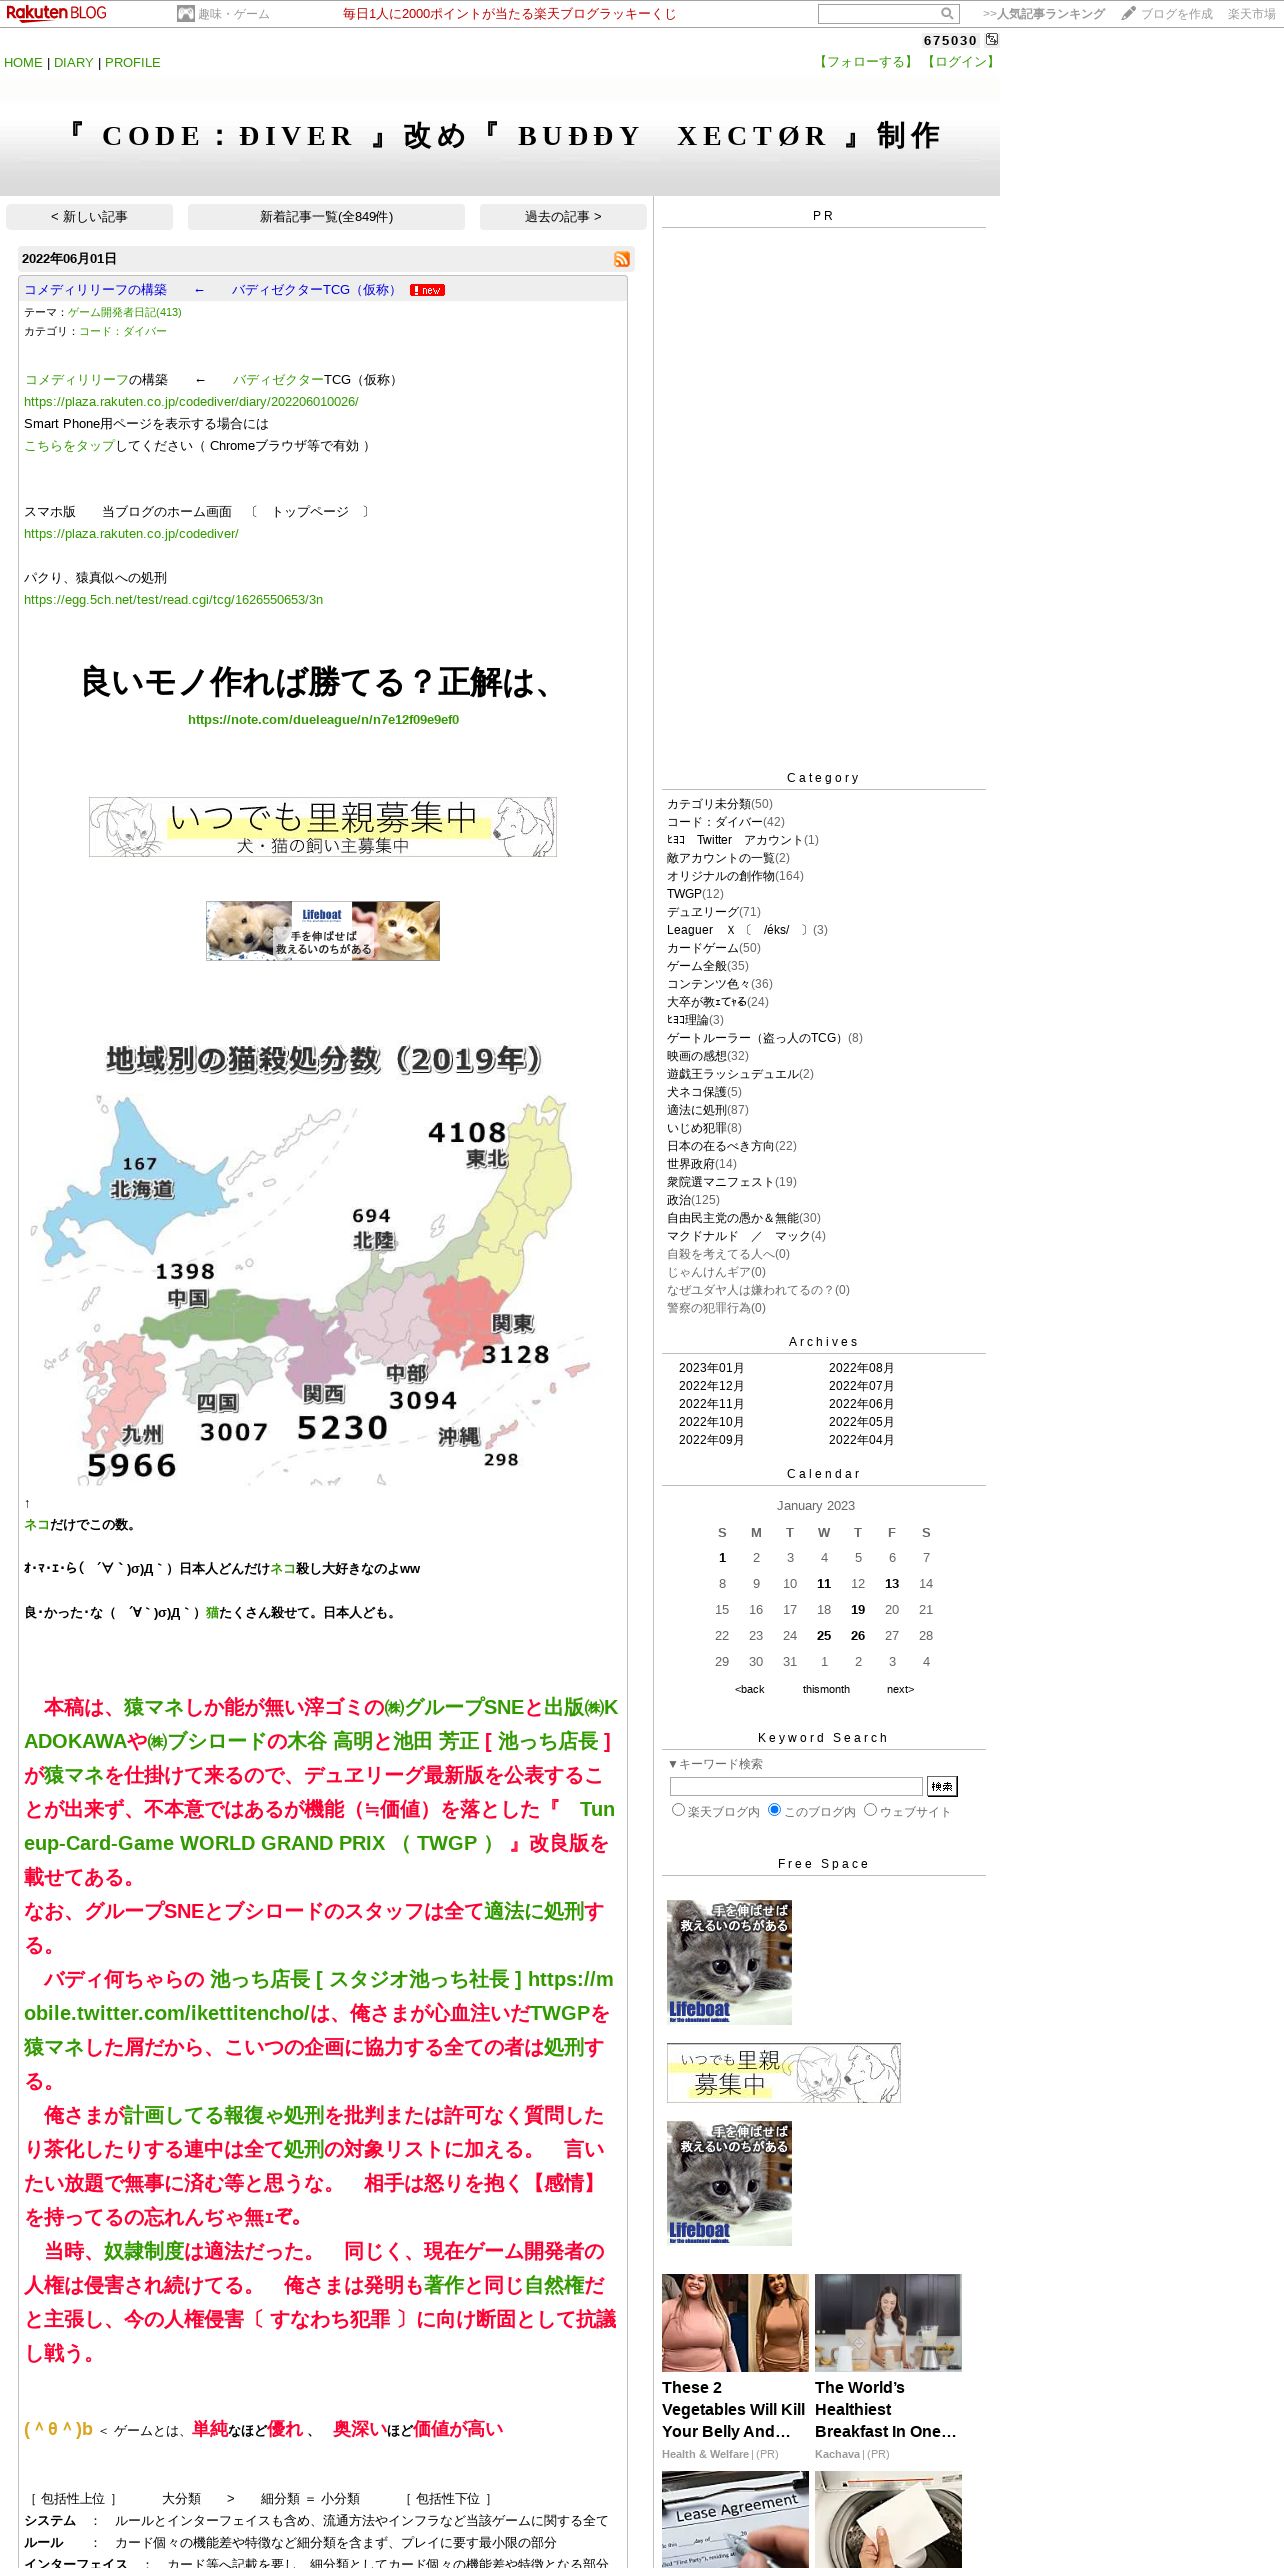Select calendar date 11
Viewport: 1284px width, 2568px height.
tap(824, 1584)
